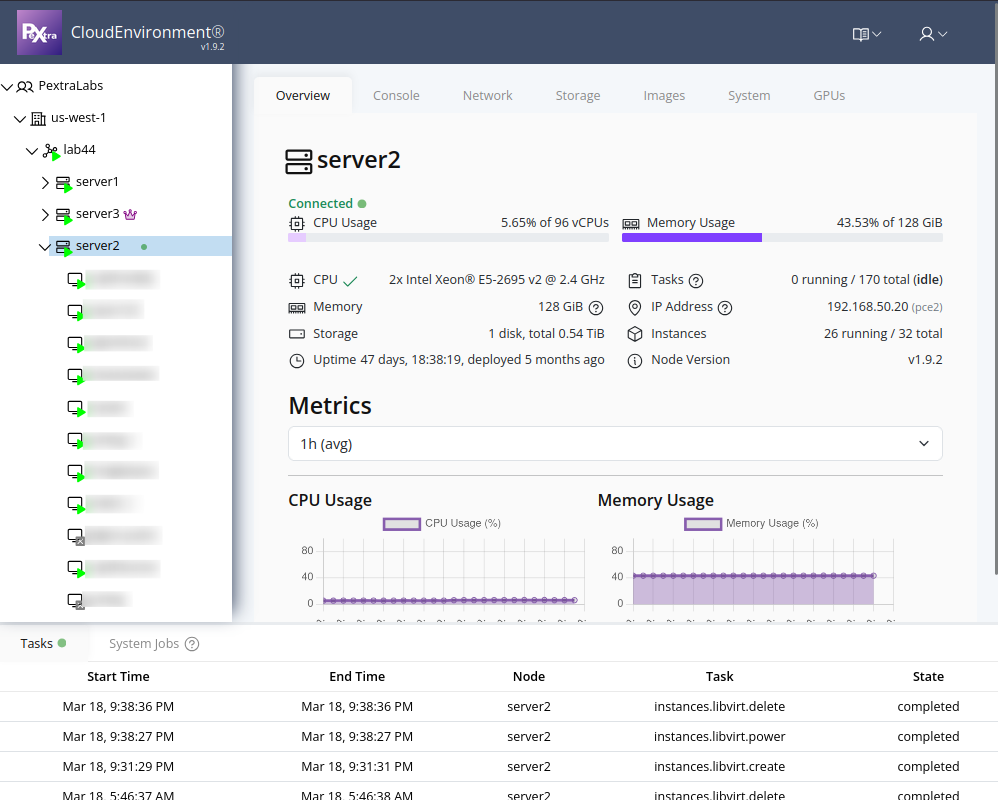Collapse the us-west-1 datacenter node
The image size is (998, 800).
coord(20,118)
